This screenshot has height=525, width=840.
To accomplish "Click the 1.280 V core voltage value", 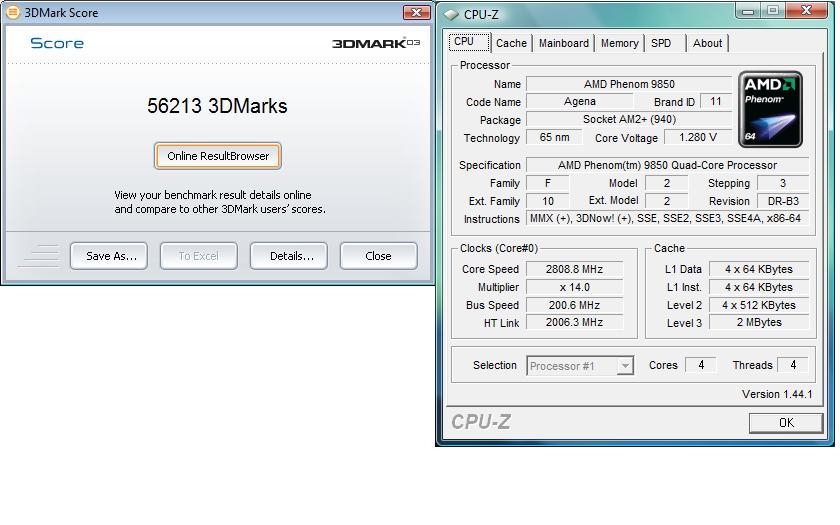I will tap(698, 137).
